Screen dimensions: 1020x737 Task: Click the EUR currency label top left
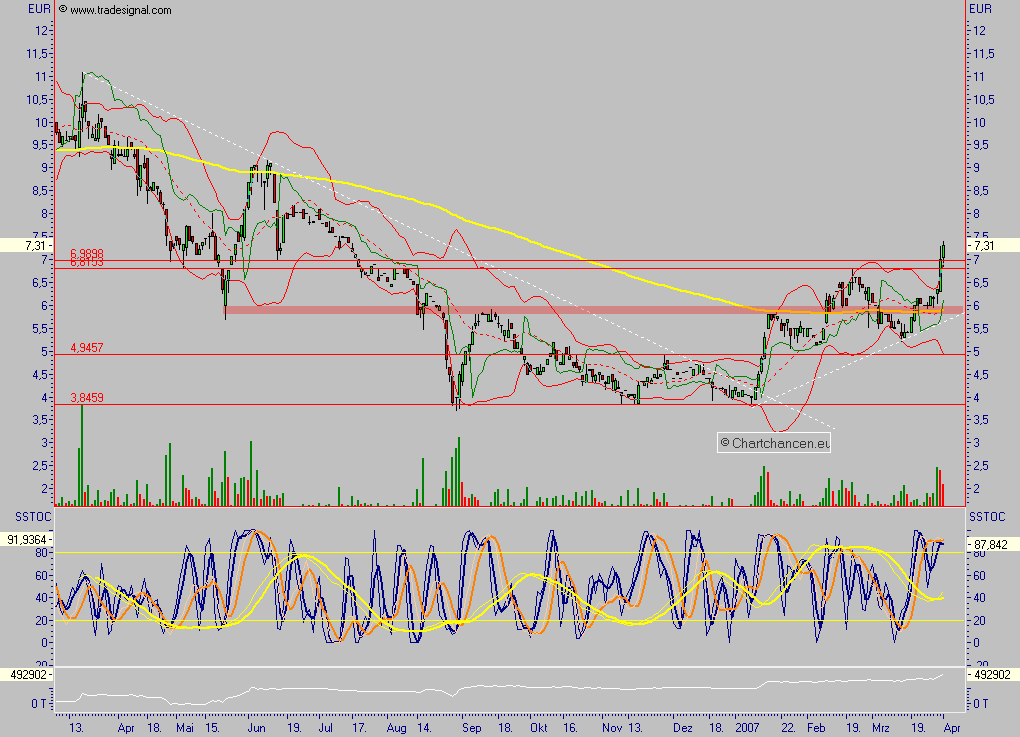pyautogui.click(x=39, y=9)
